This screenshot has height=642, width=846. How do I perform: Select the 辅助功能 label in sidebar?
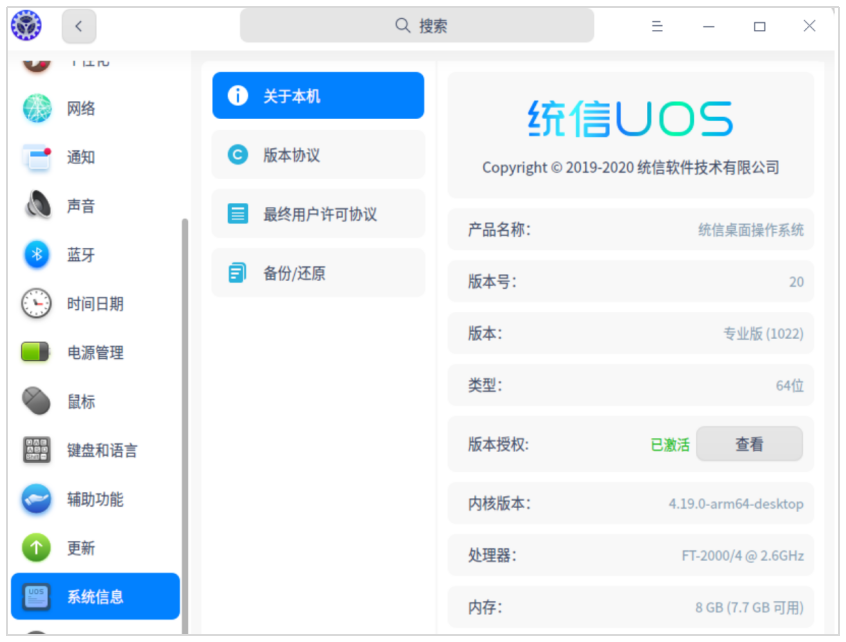[95, 499]
